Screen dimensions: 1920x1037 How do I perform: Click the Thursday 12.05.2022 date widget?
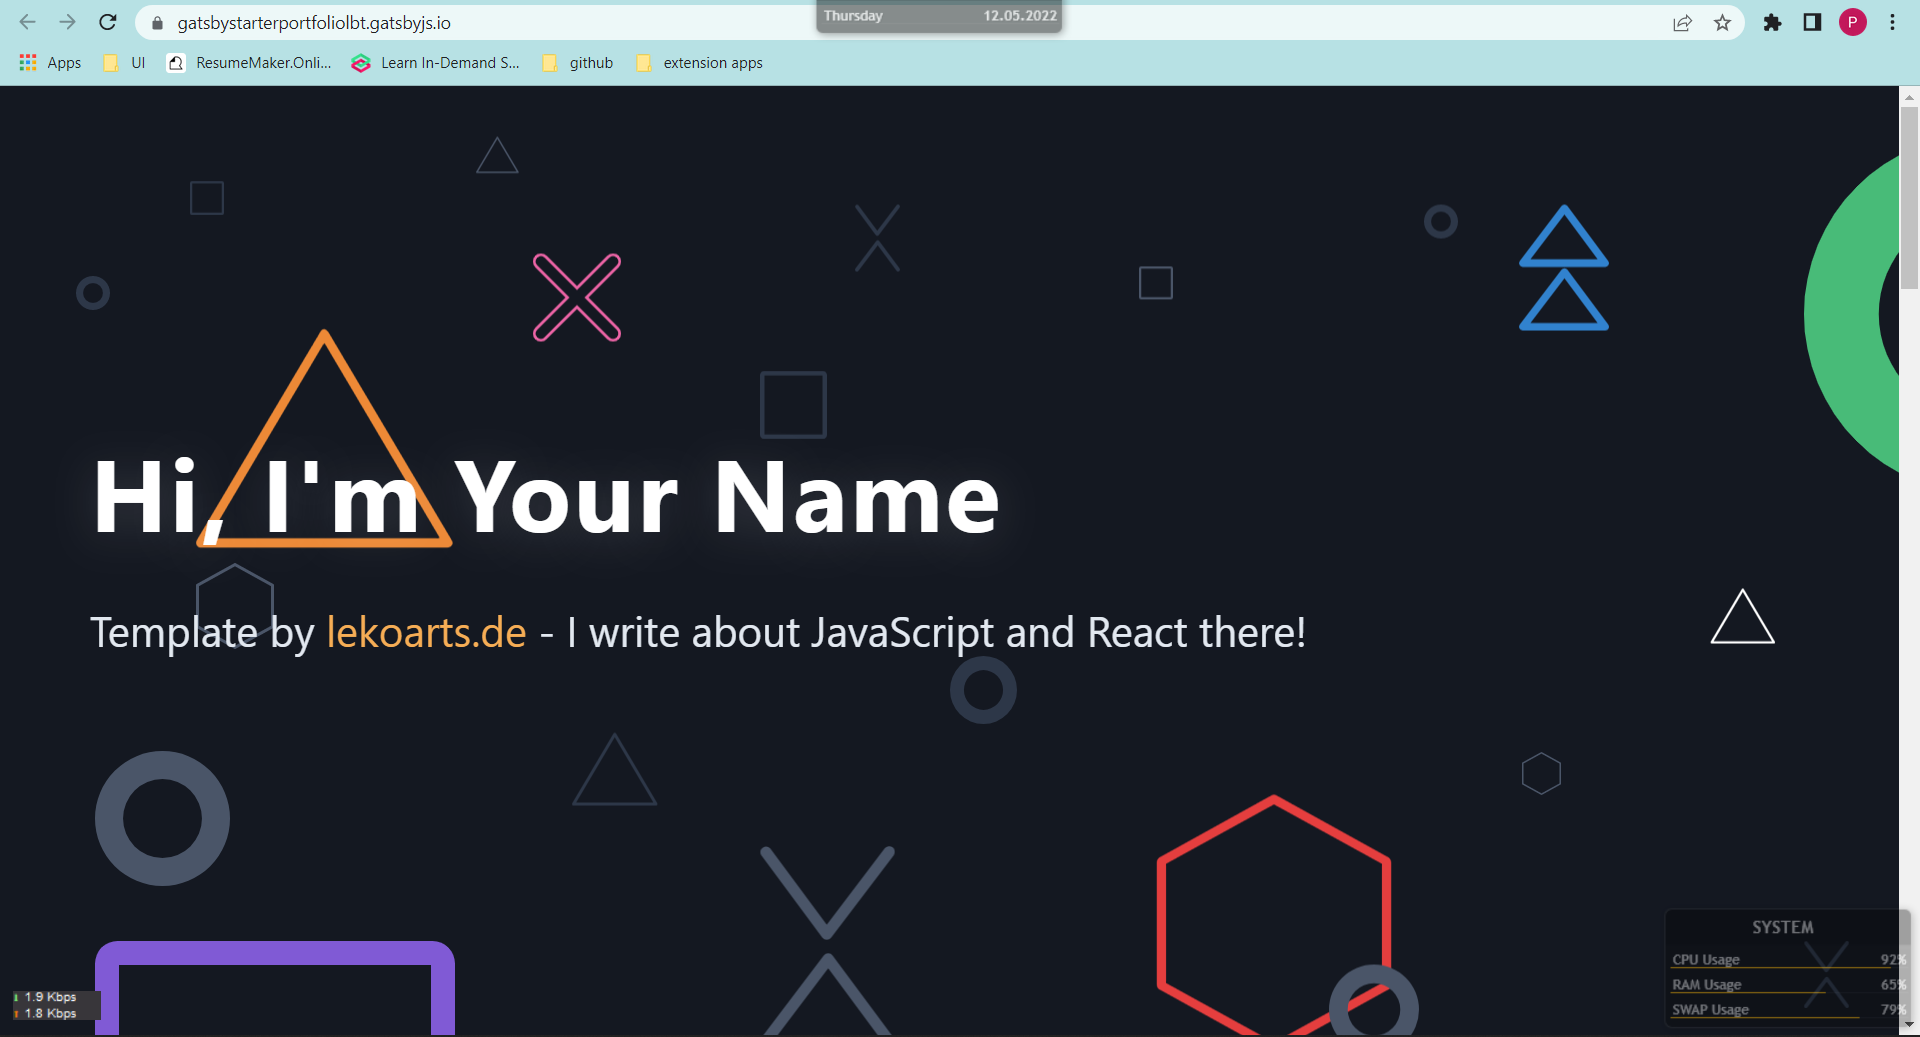(939, 16)
